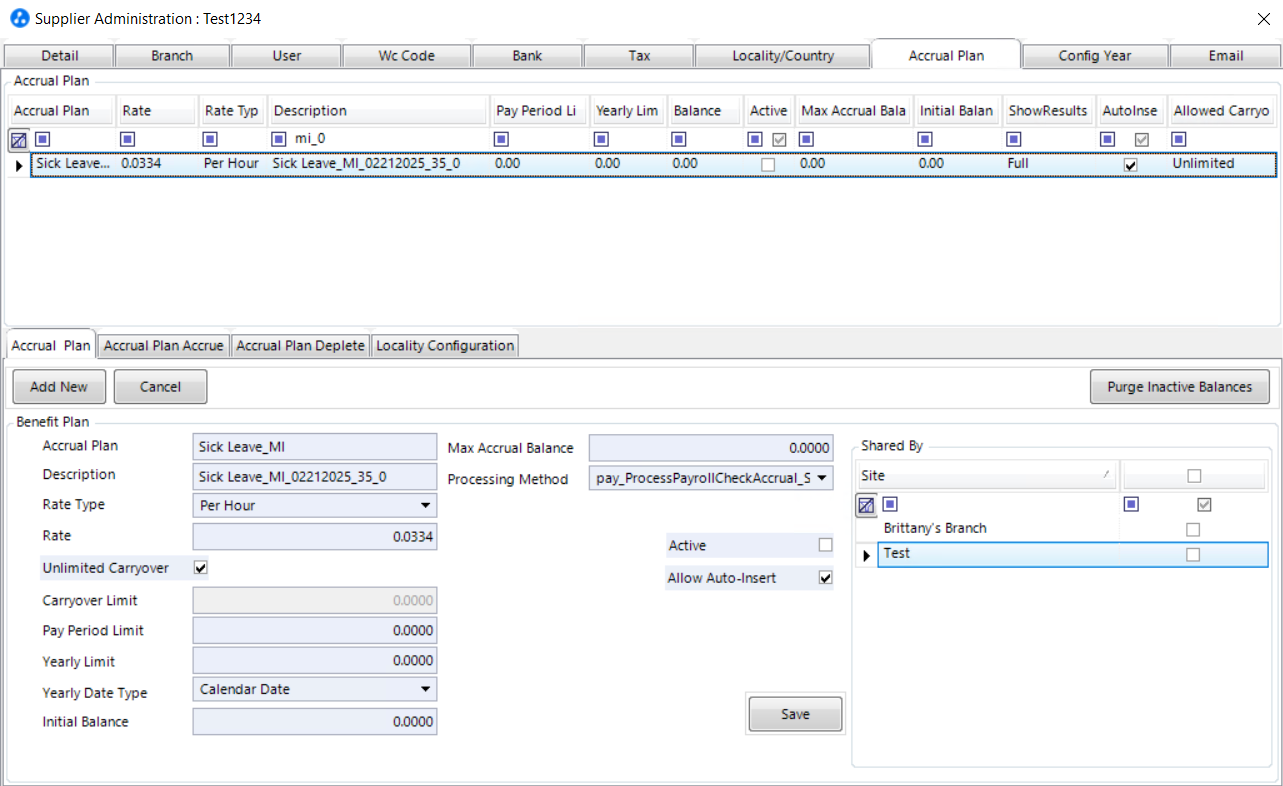Toggle the Shared By header select-all checkbox
This screenshot has width=1283, height=786.
(1194, 476)
